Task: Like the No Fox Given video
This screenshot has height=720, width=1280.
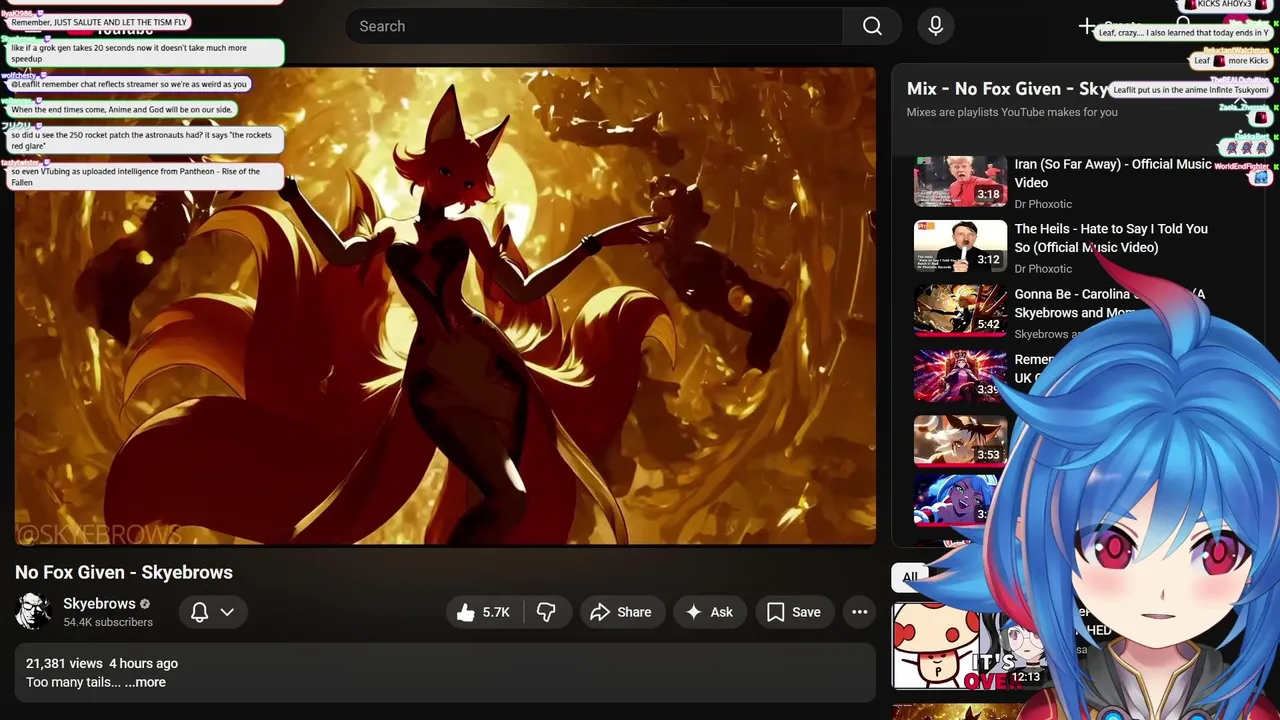Action: (485, 612)
